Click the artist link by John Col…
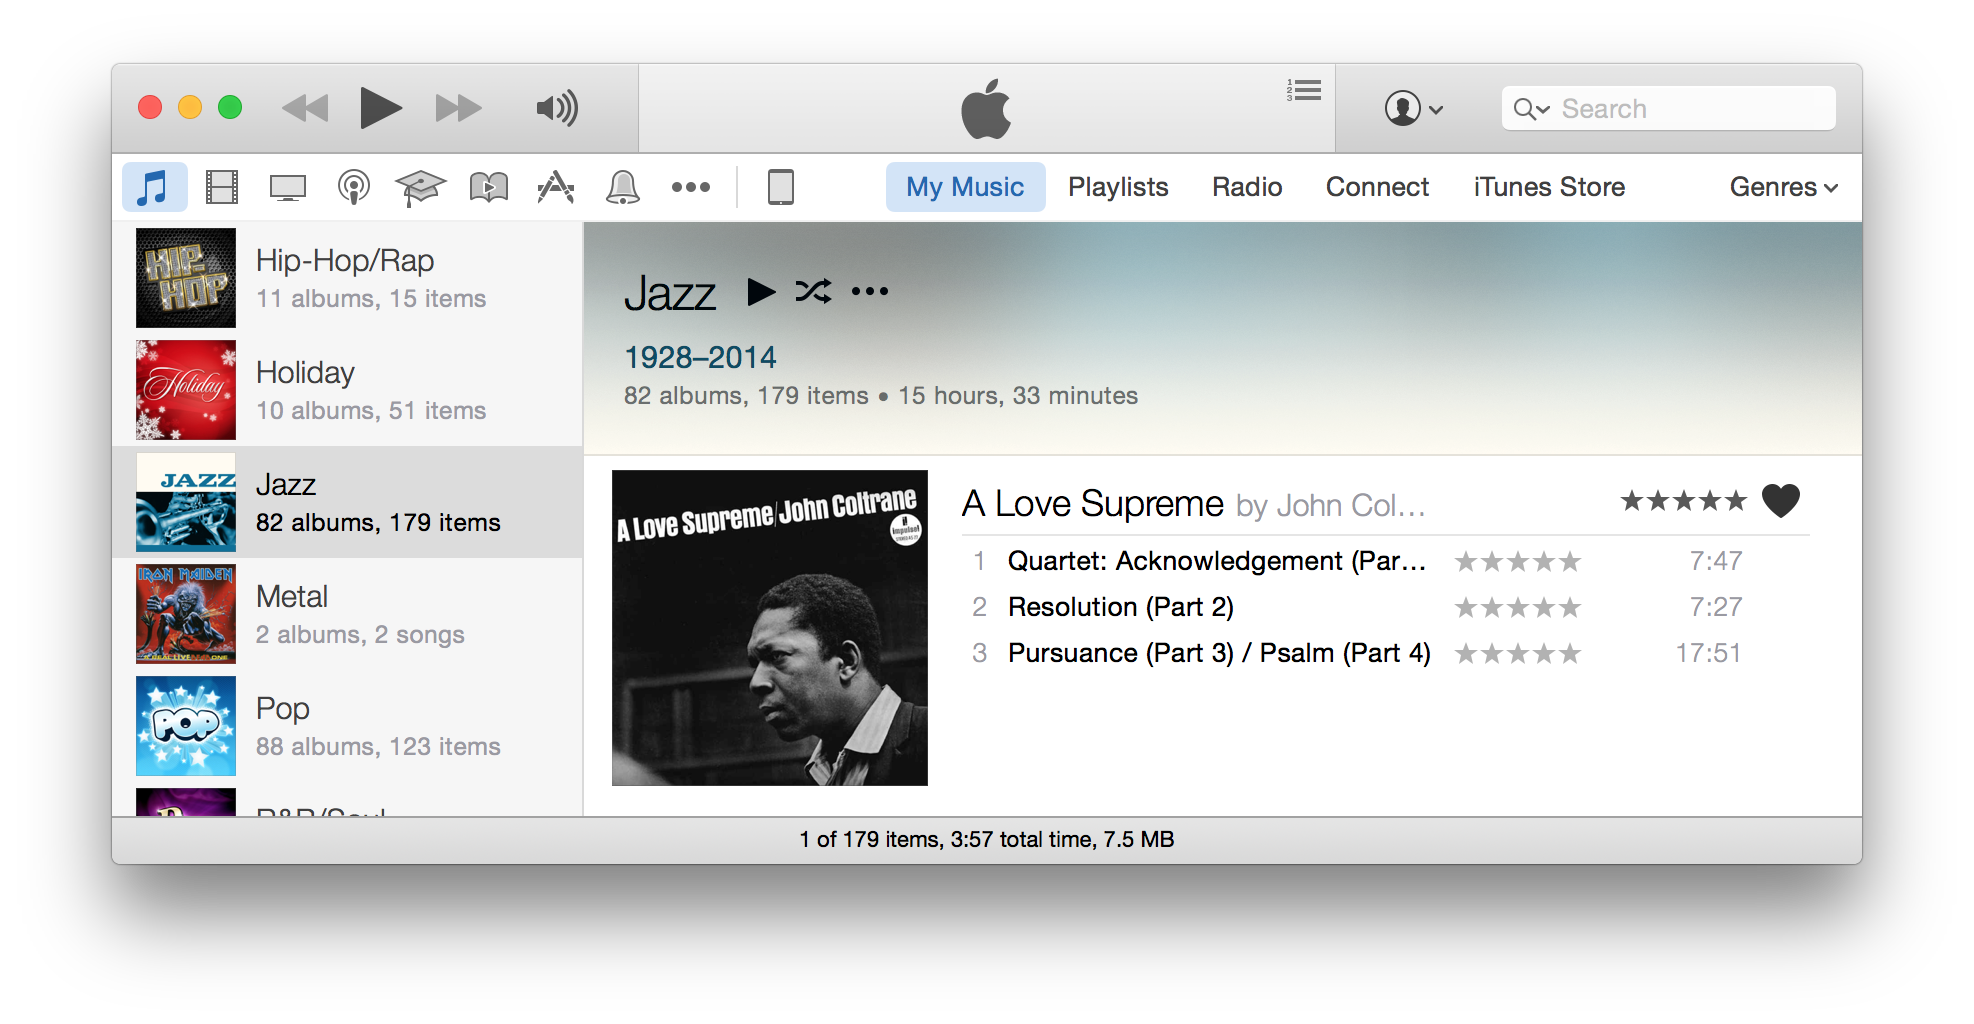Viewport: 1974px width, 1024px height. point(1331,506)
